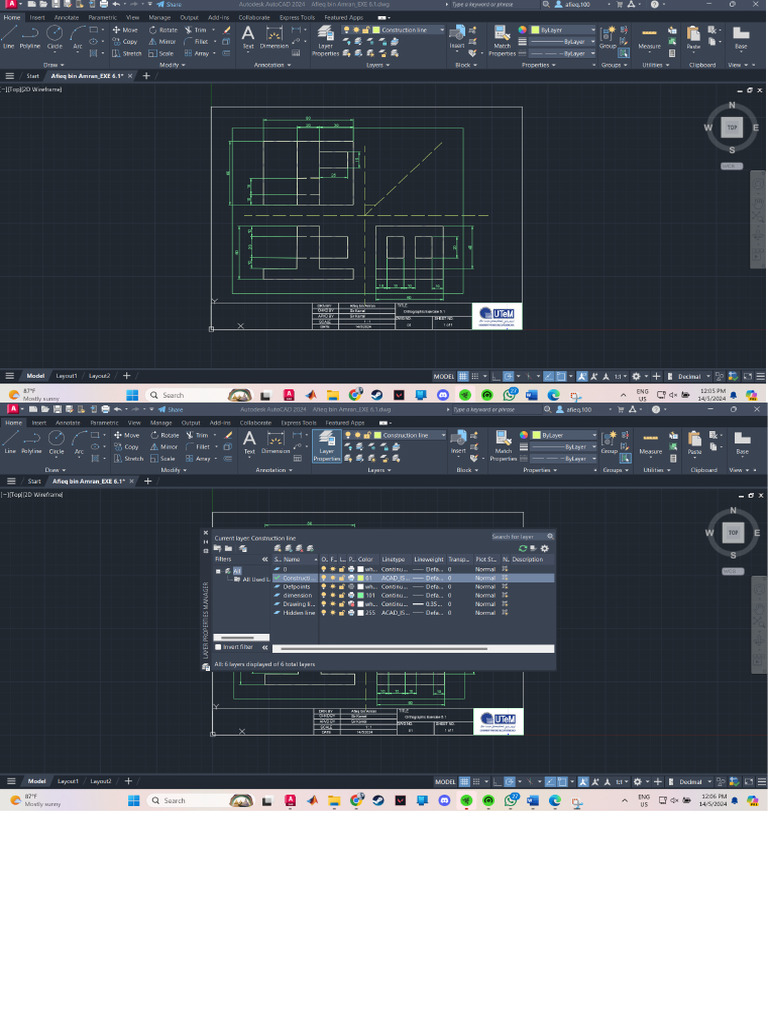Click TOP face of upper ViewCube

pos(732,127)
